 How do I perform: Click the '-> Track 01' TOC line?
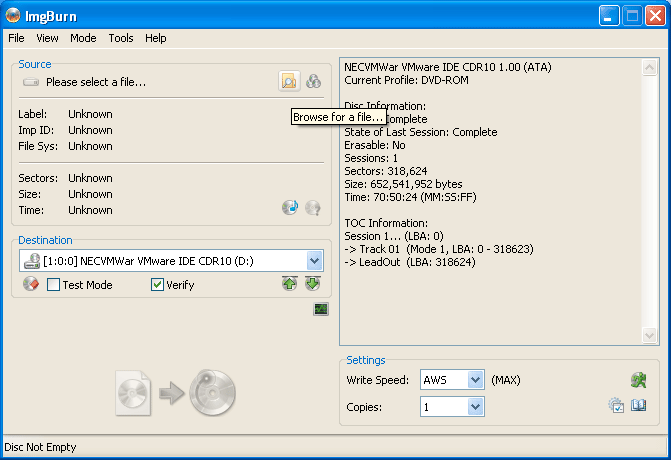coord(439,249)
